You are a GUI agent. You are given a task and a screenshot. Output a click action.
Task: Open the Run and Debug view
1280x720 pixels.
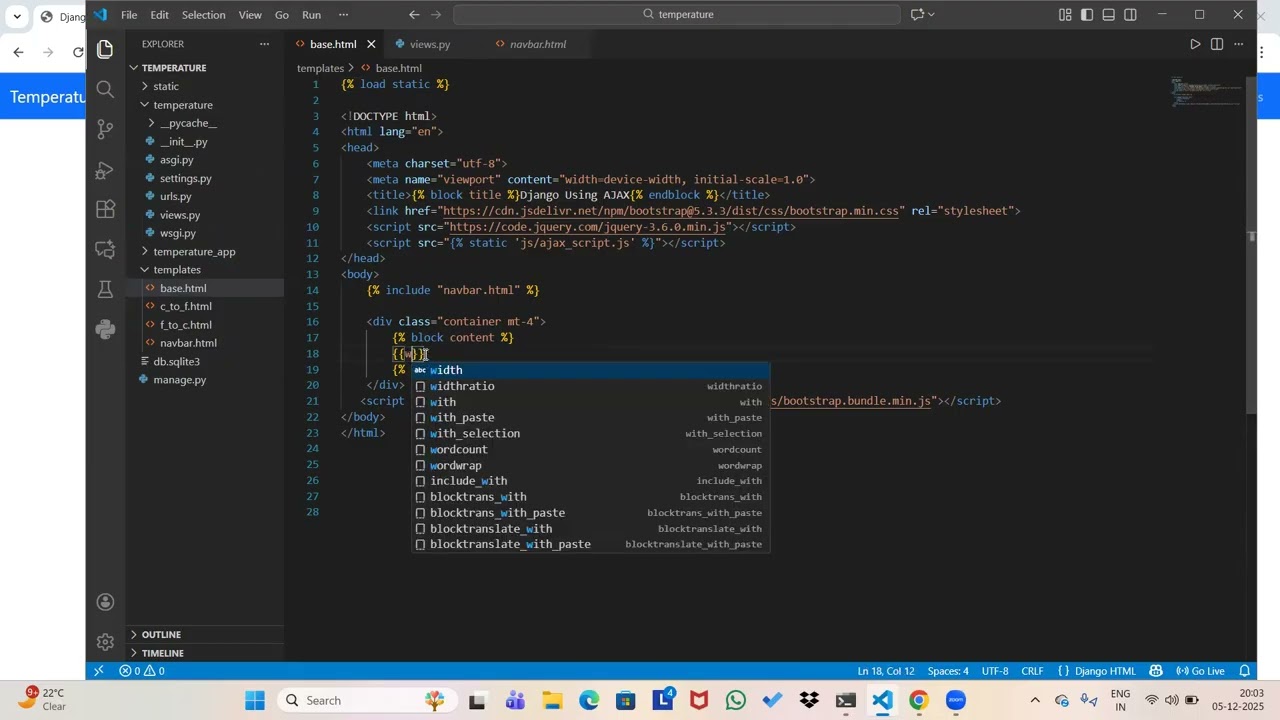point(105,170)
